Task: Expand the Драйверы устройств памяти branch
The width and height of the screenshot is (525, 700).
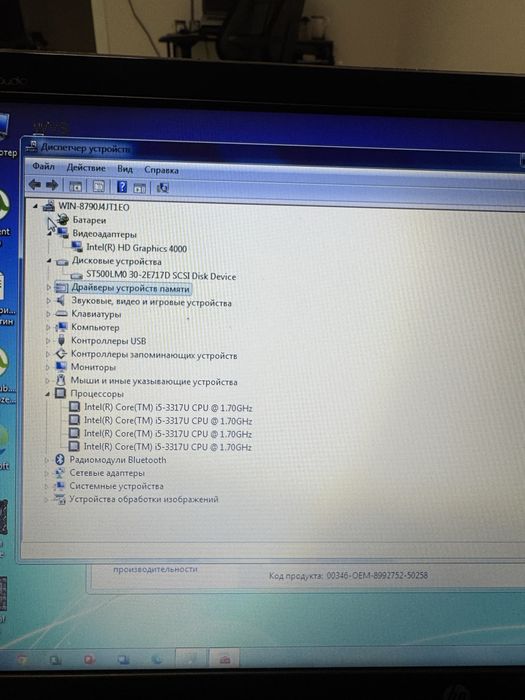Action: (49, 288)
